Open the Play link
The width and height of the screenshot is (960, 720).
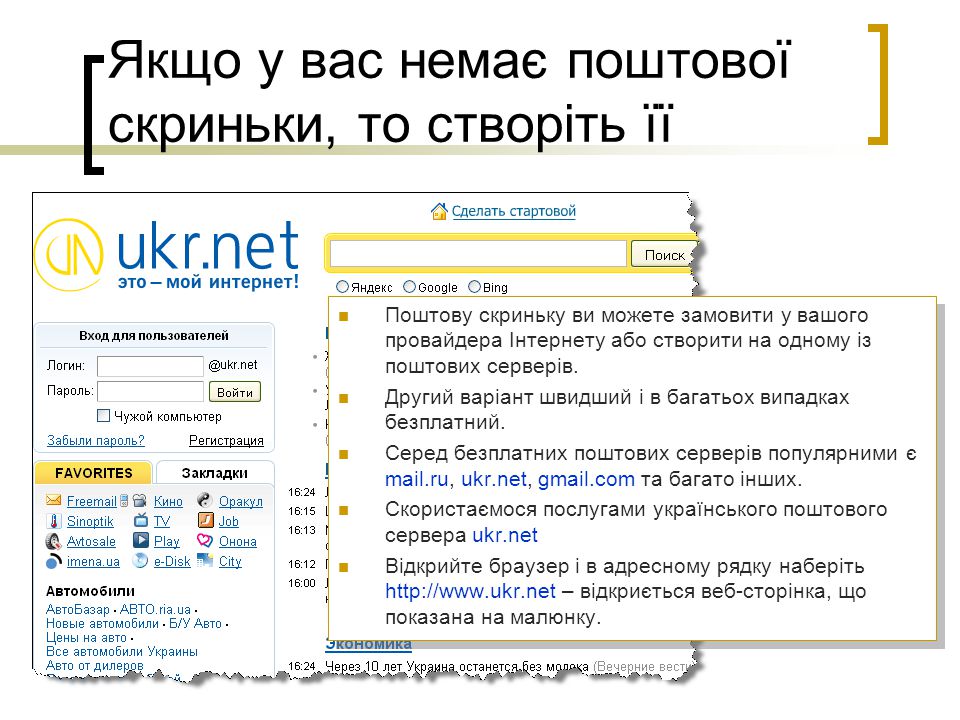(x=167, y=541)
